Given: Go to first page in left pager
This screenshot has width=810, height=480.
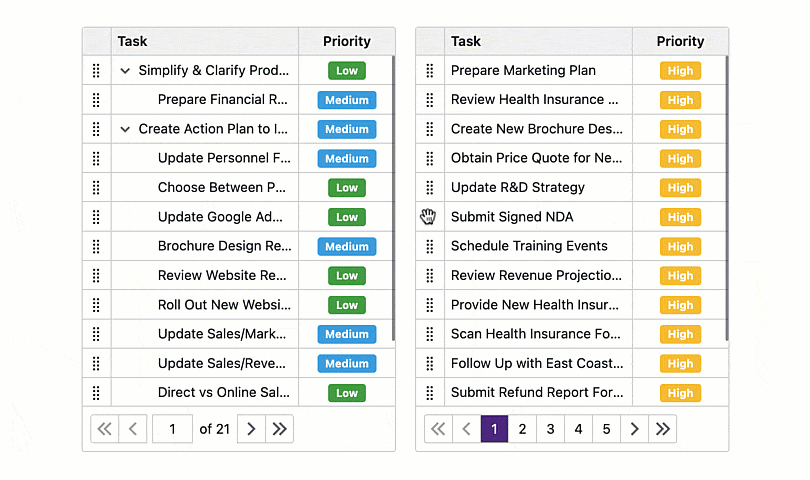Looking at the screenshot, I should tap(104, 429).
